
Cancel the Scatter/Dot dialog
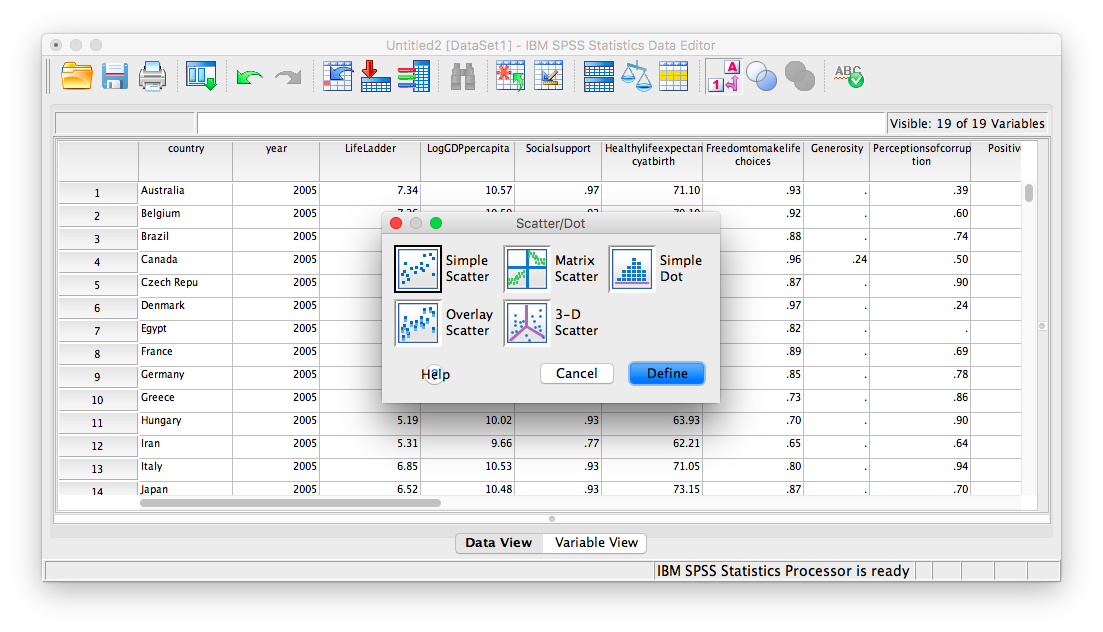577,374
